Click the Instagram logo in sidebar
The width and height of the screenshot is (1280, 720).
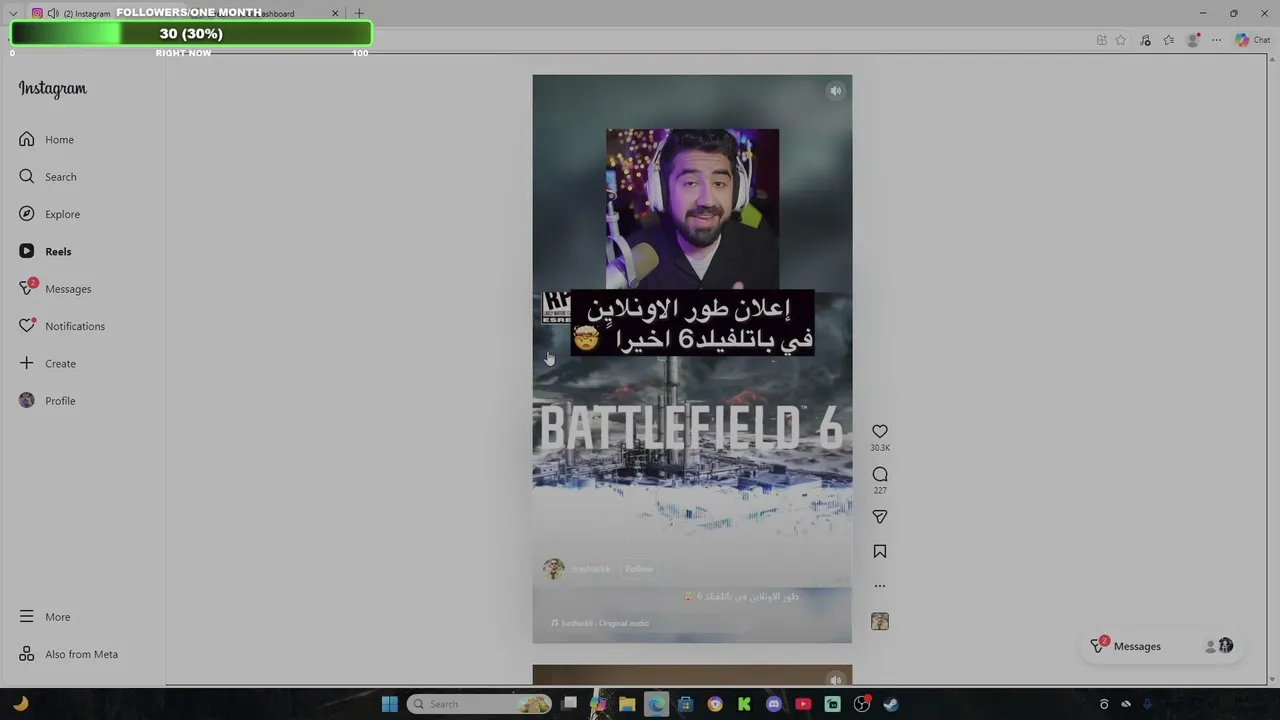(53, 89)
